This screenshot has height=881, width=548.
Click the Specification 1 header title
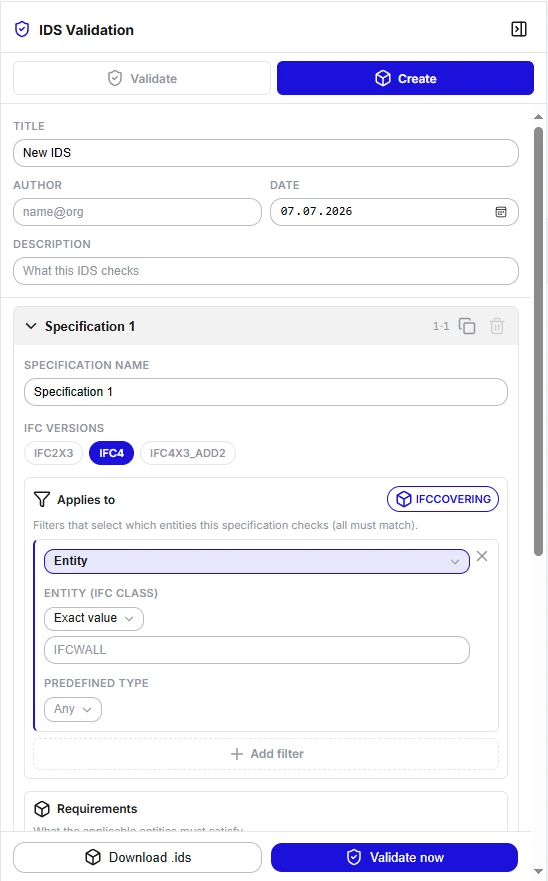[x=90, y=326]
